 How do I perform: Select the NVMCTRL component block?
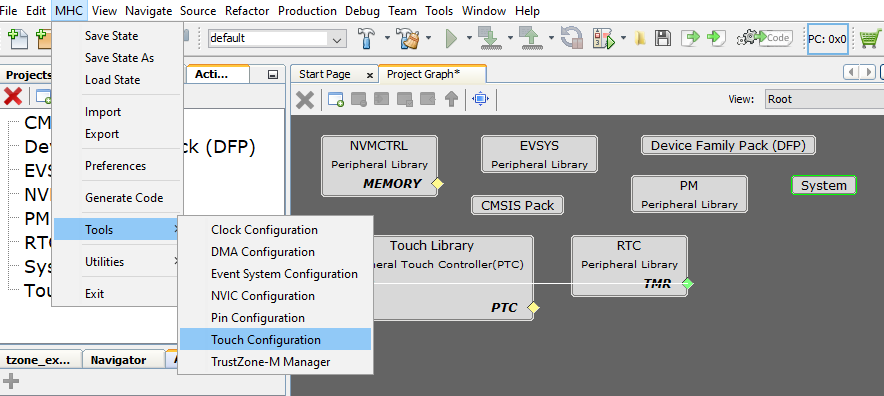point(379,166)
